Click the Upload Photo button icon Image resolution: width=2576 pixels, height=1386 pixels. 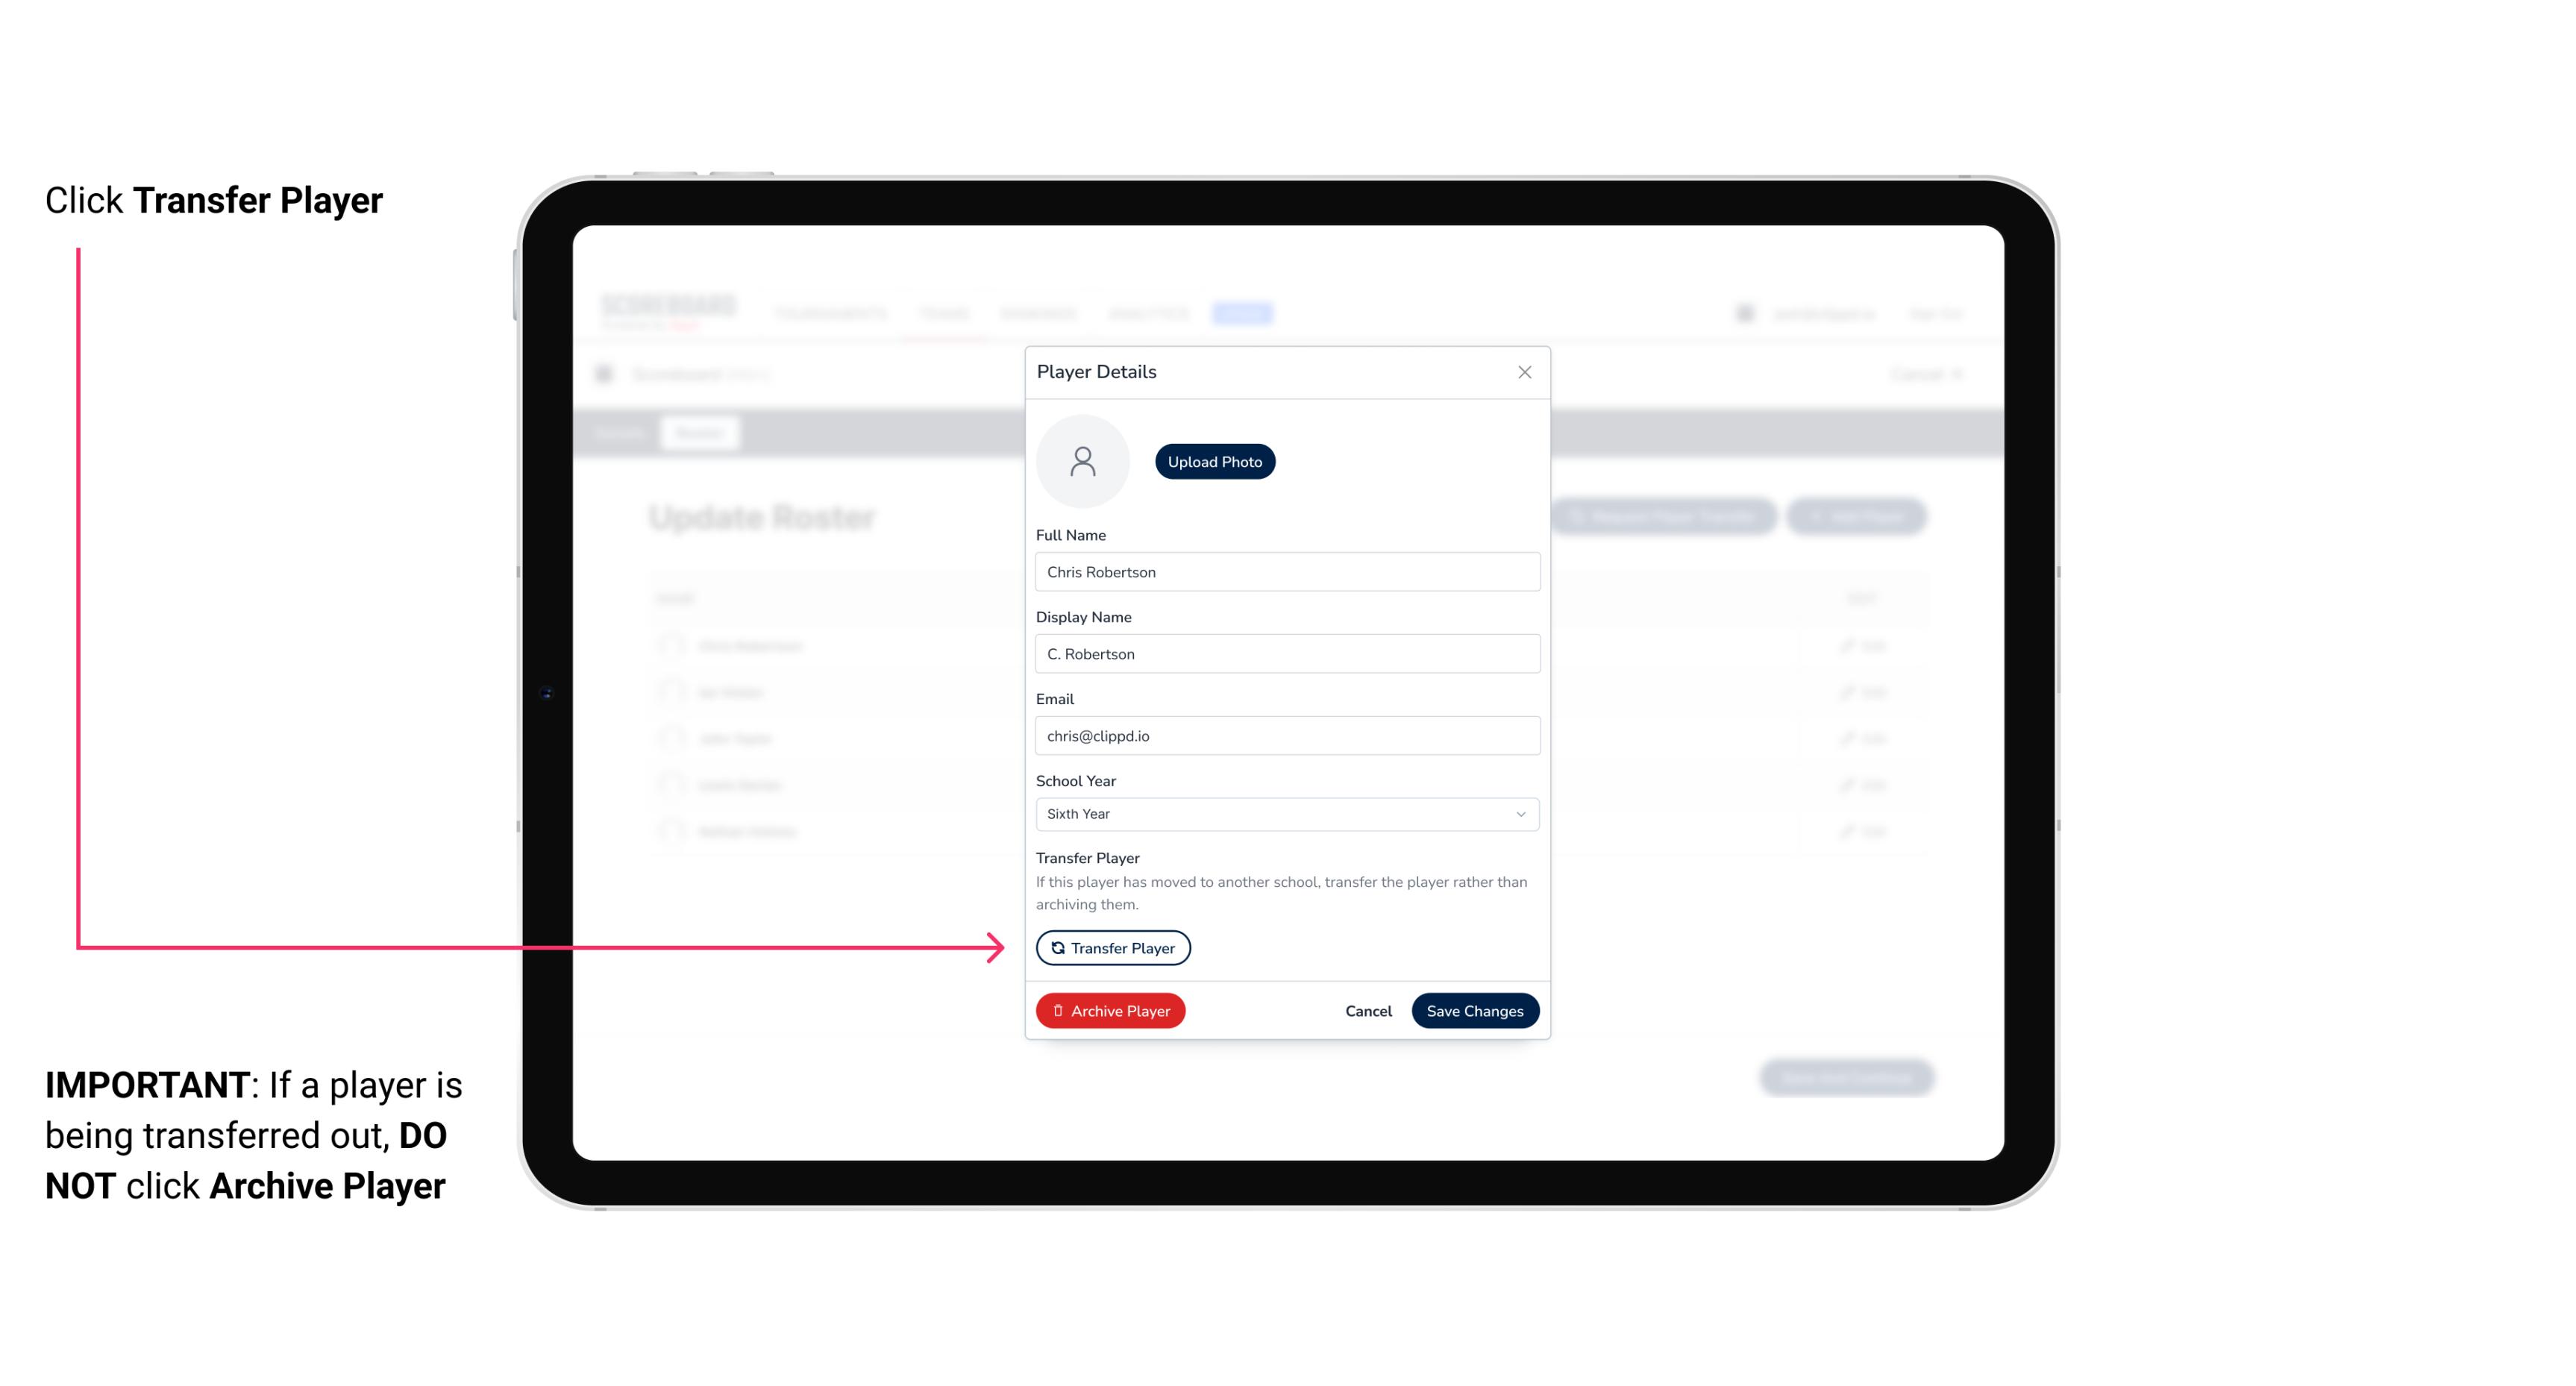[1215, 461]
